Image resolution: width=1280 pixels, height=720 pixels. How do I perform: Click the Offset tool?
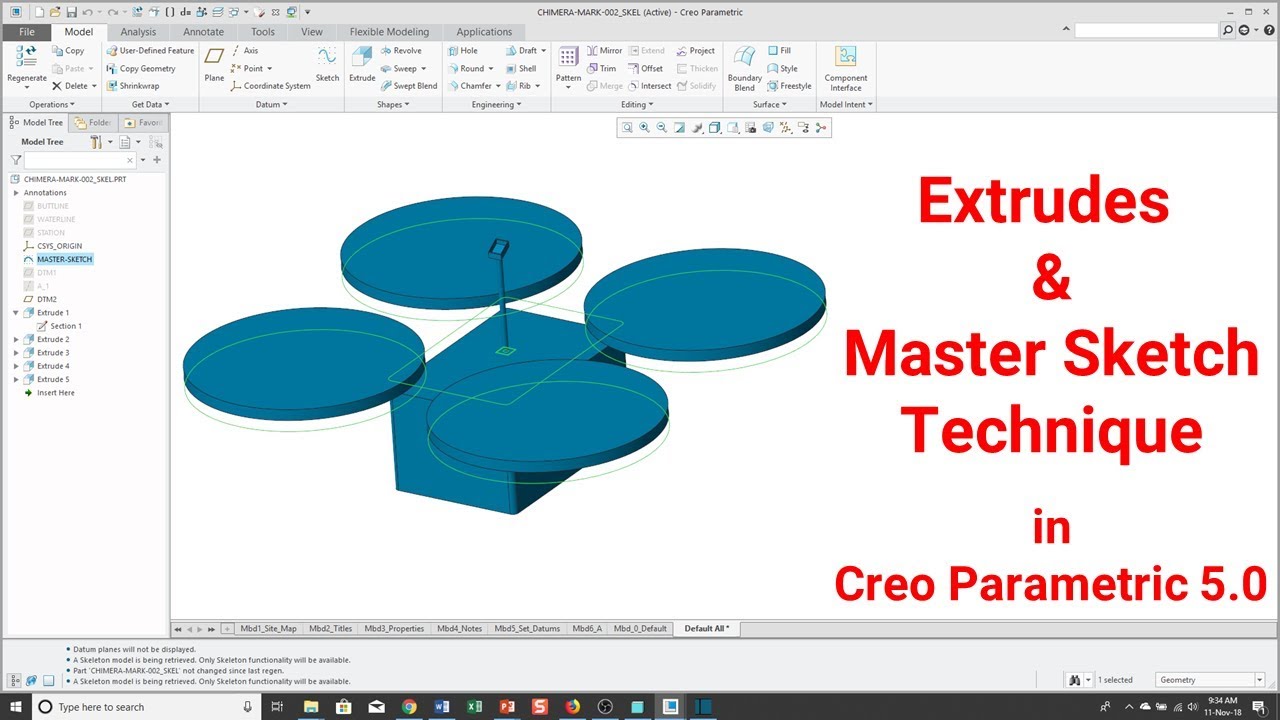pos(645,69)
